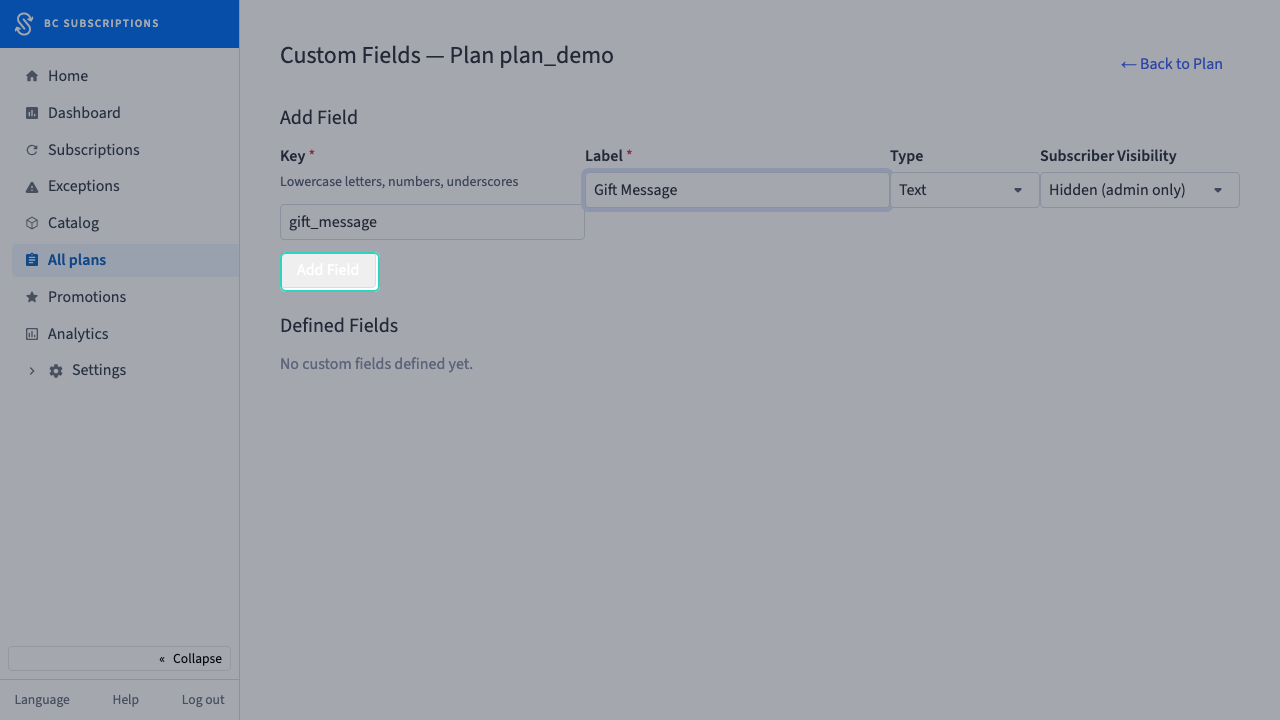The height and width of the screenshot is (720, 1280).
Task: Open the Type dropdown
Action: pyautogui.click(x=964, y=190)
